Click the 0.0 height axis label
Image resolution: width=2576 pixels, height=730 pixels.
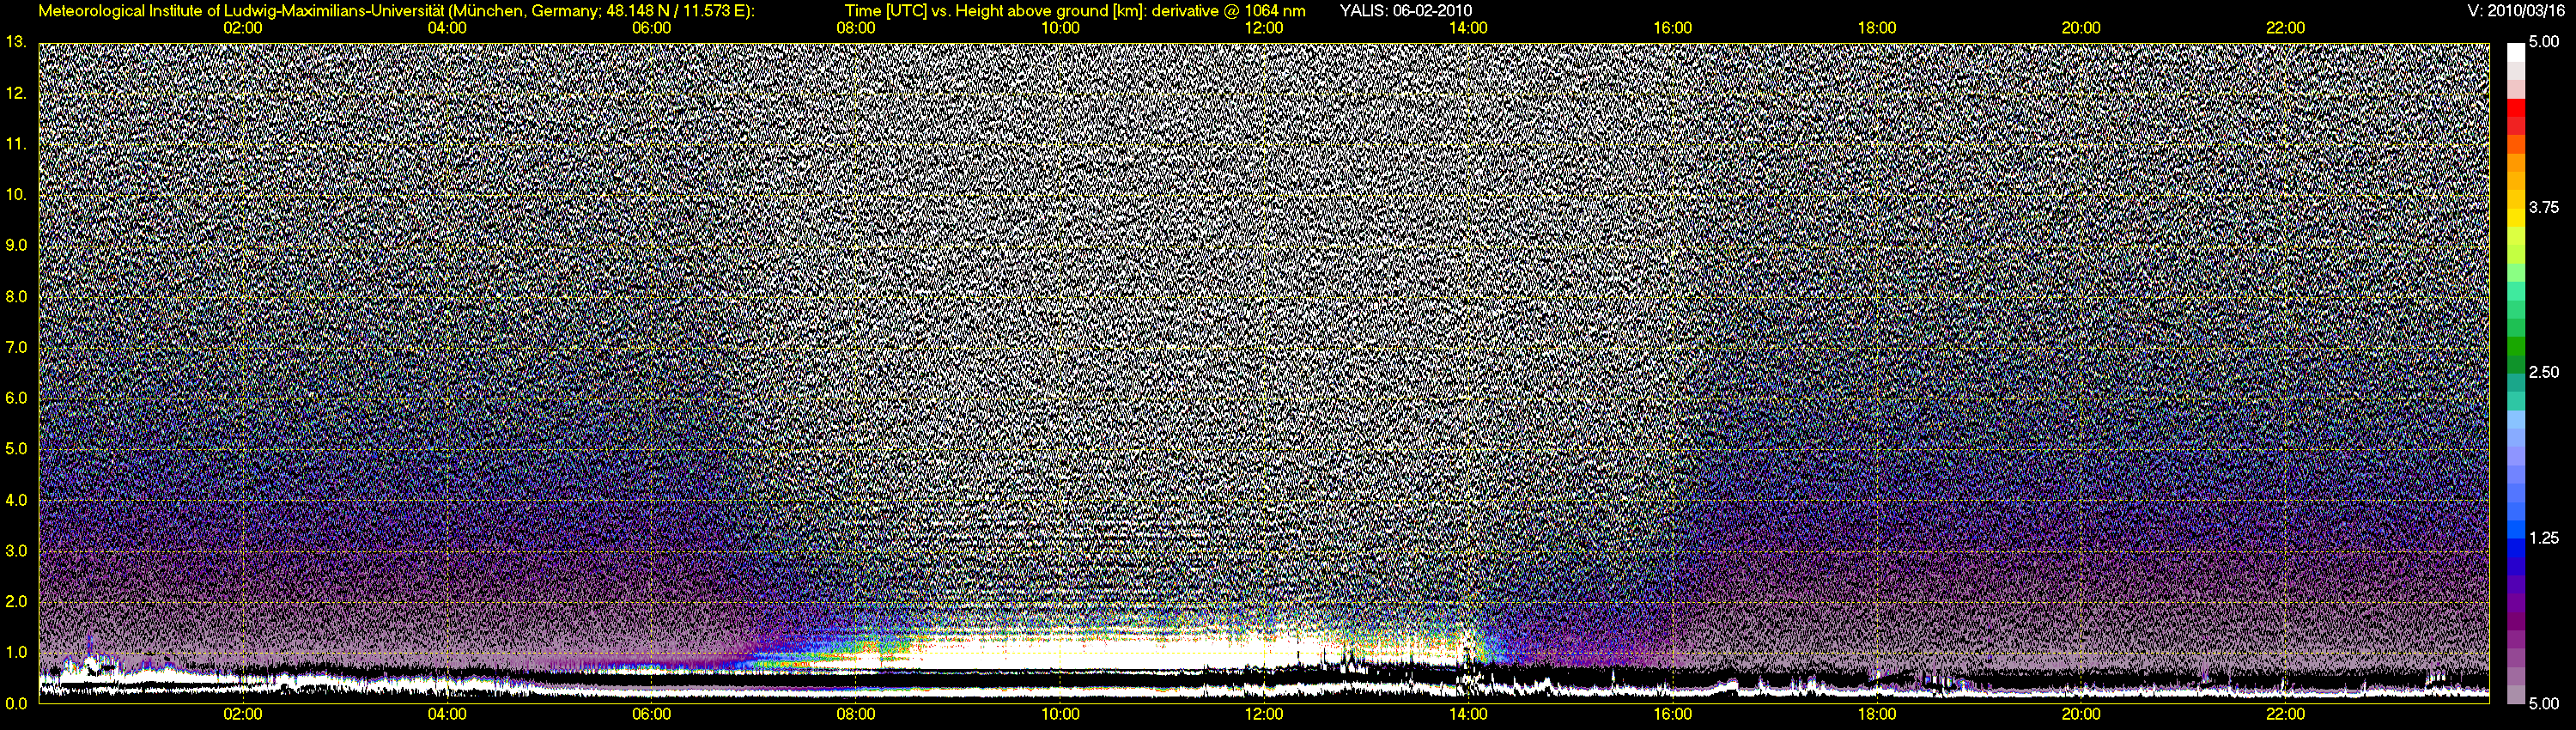[x=16, y=703]
